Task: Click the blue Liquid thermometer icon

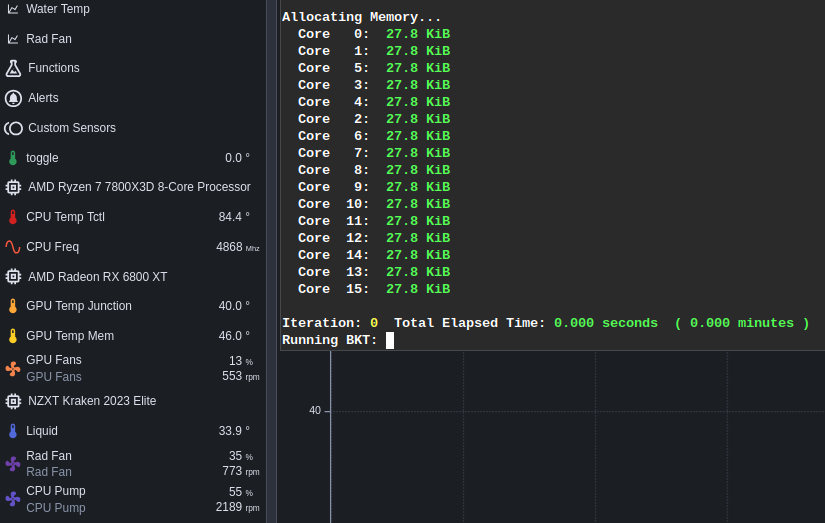Action: coord(13,431)
